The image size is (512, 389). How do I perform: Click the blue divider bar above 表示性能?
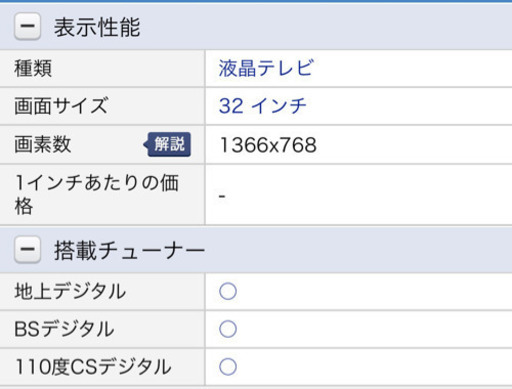pyautogui.click(x=256, y=1)
